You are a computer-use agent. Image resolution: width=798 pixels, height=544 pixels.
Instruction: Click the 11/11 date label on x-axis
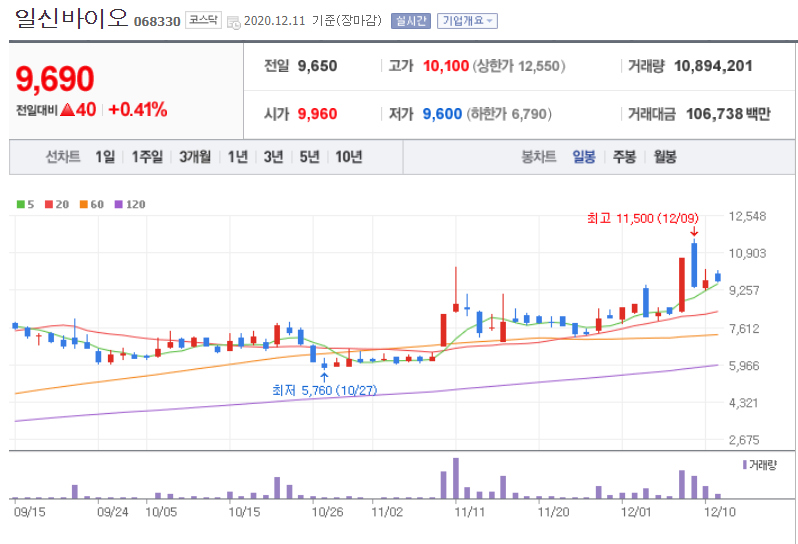(x=469, y=511)
